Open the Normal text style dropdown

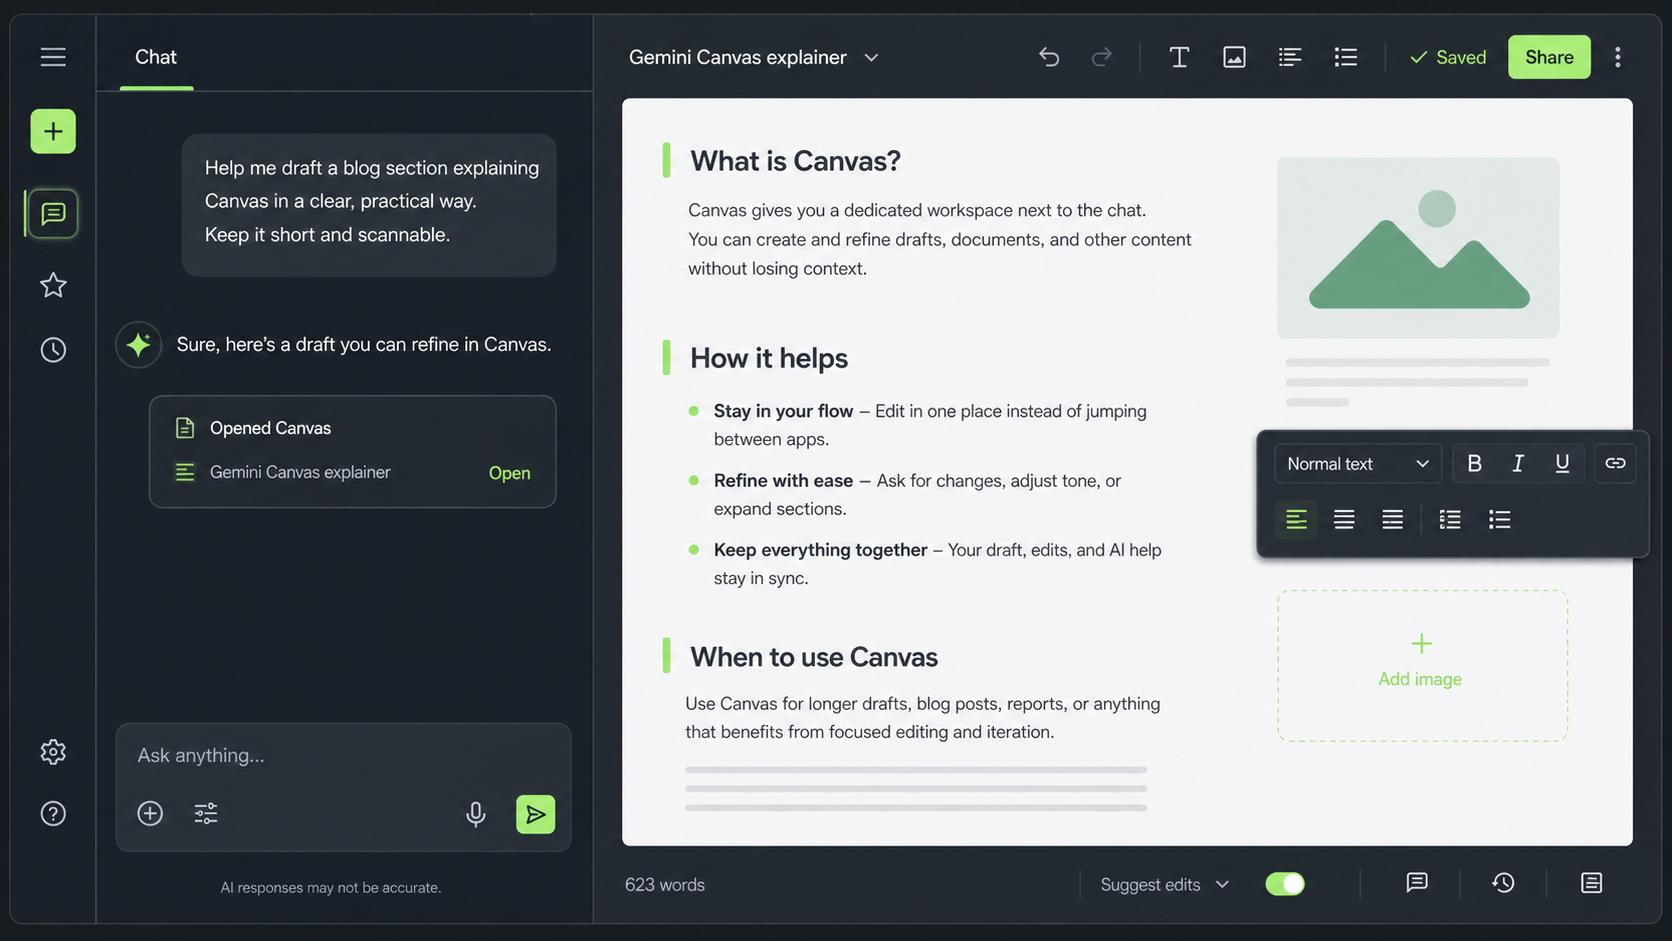coord(1358,463)
